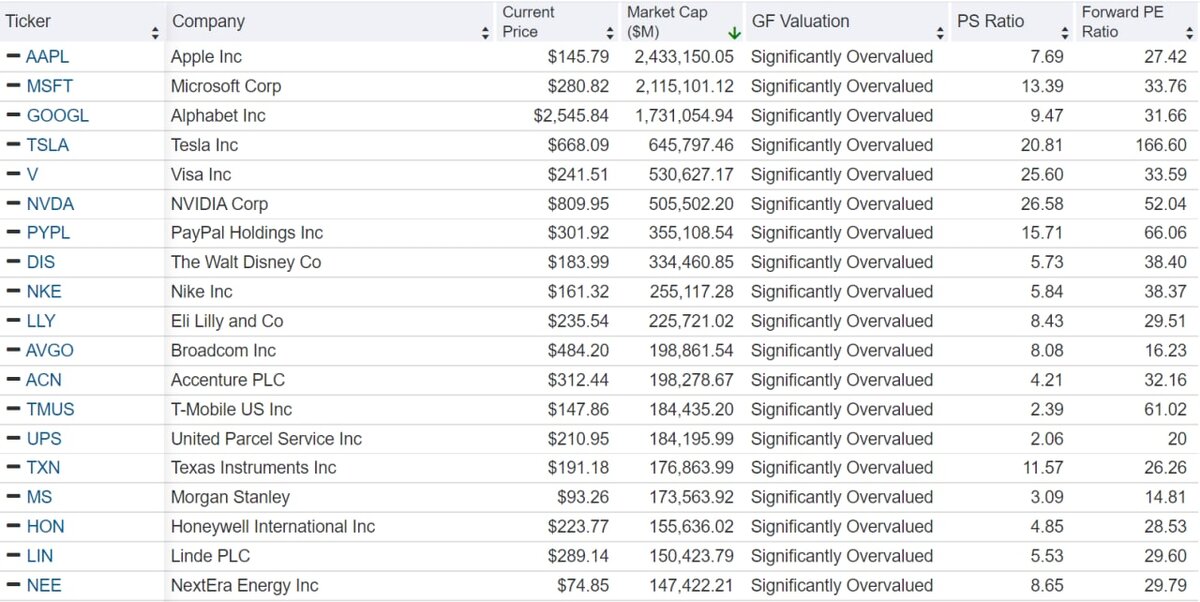Click the TMUS ticker link
Viewport: 1200px width, 602px height.
click(x=49, y=409)
